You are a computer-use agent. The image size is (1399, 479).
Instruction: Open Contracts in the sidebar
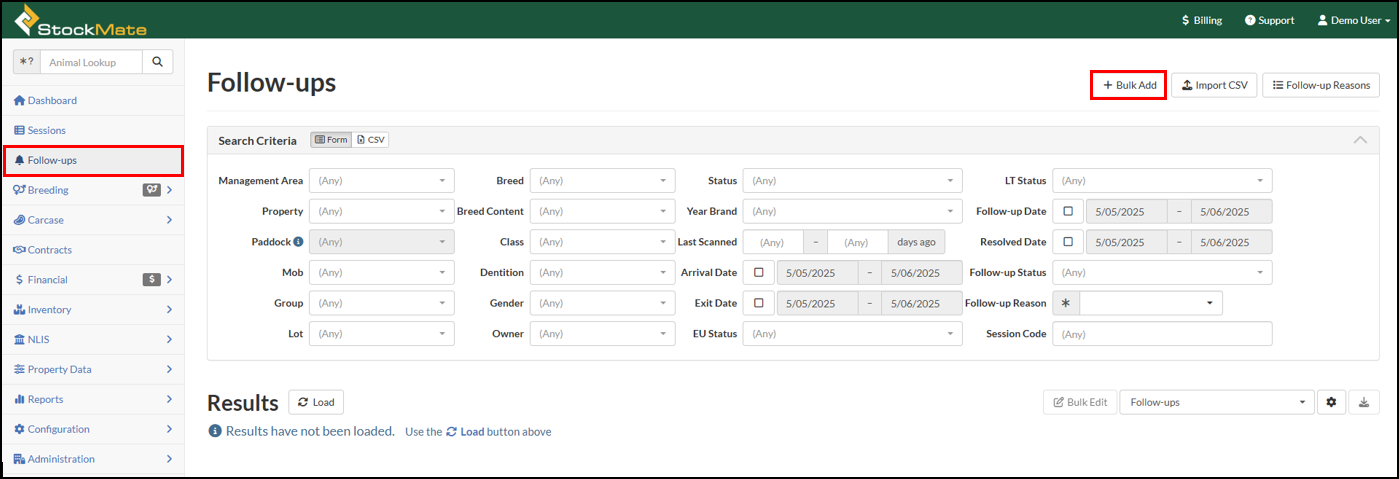pyautogui.click(x=92, y=250)
